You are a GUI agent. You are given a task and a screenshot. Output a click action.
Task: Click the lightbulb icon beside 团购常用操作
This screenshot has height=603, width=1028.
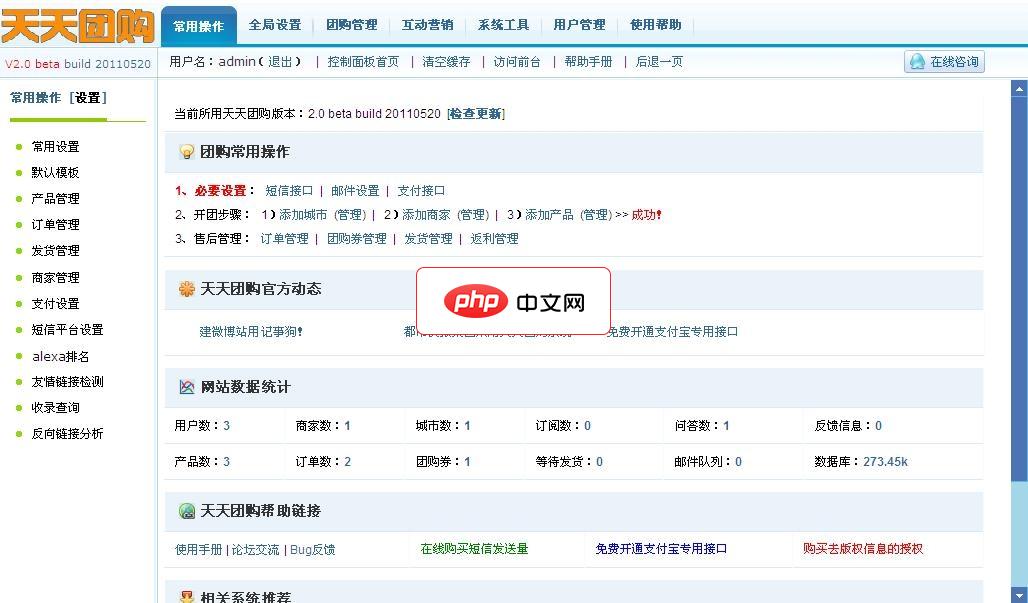186,152
